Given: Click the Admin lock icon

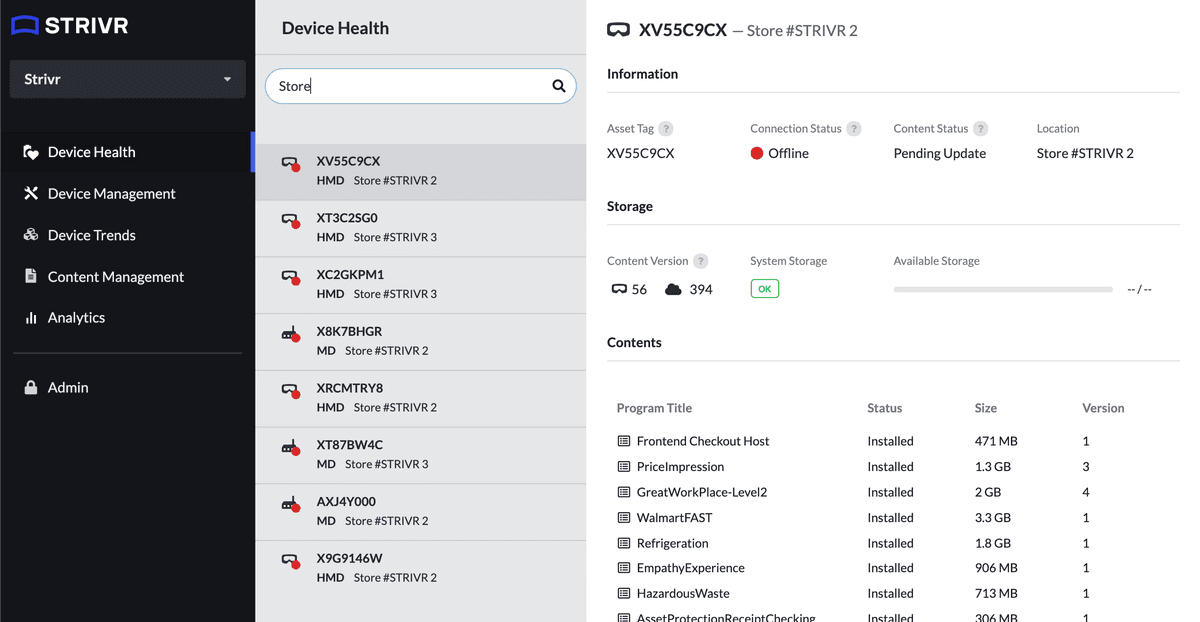Looking at the screenshot, I should pyautogui.click(x=31, y=387).
